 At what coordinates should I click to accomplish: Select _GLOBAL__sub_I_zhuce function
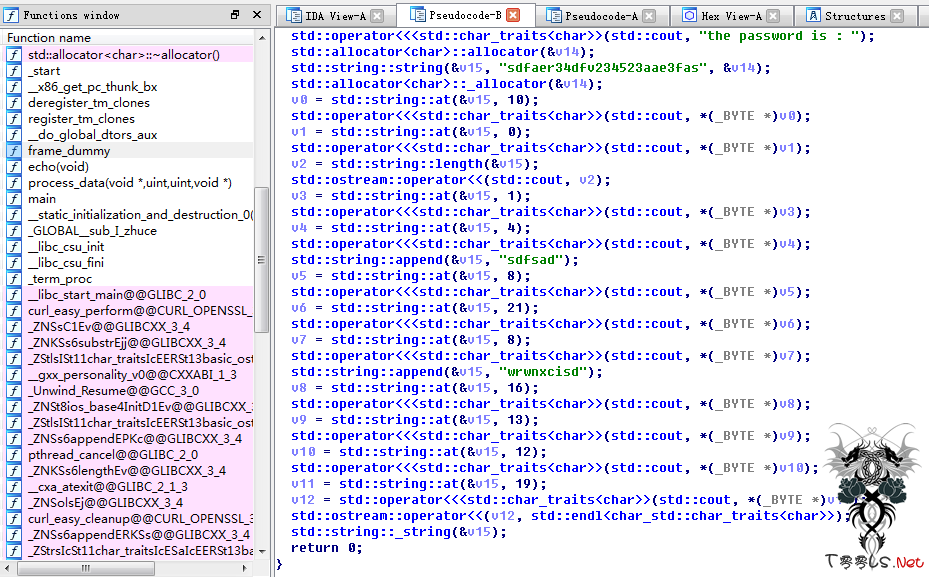pos(129,230)
